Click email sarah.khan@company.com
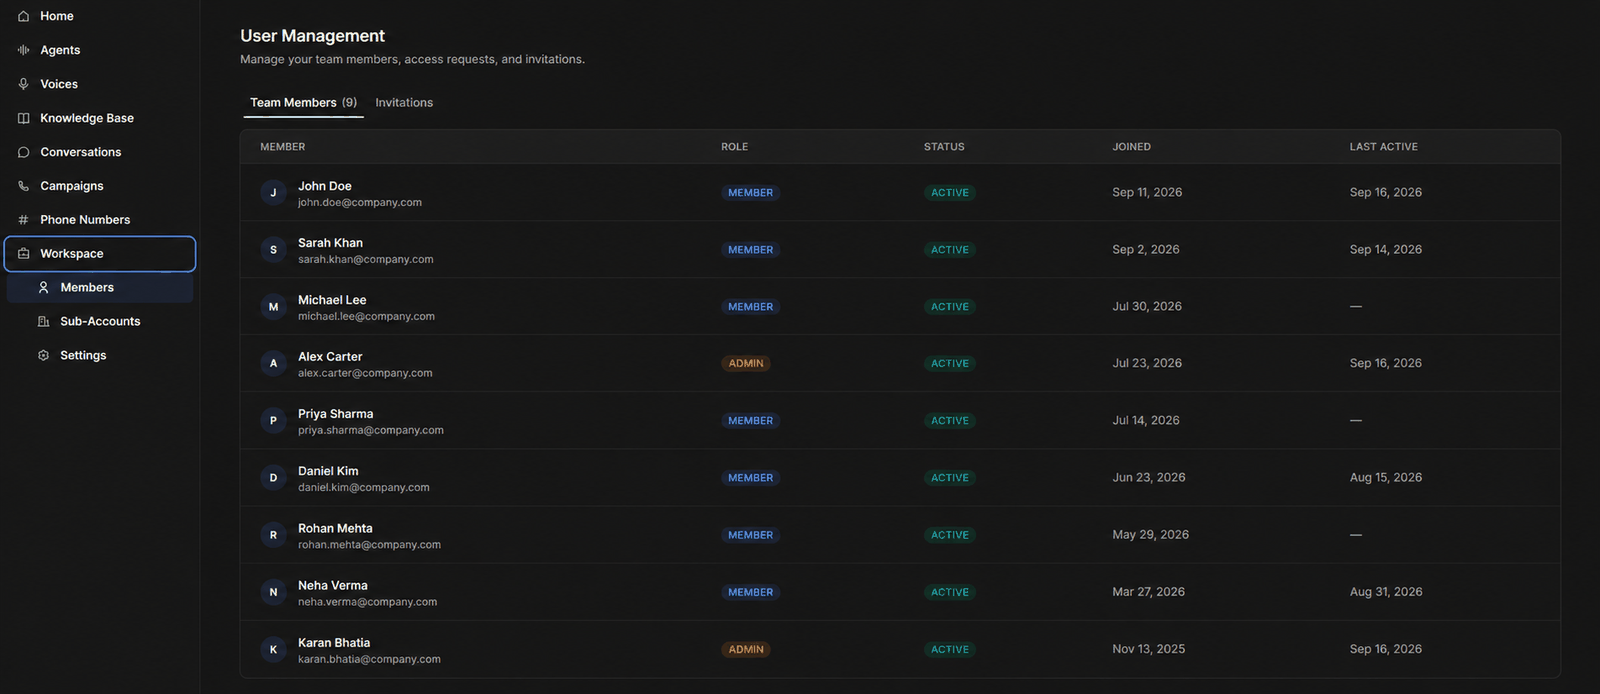Image resolution: width=1600 pixels, height=694 pixels. pos(366,260)
